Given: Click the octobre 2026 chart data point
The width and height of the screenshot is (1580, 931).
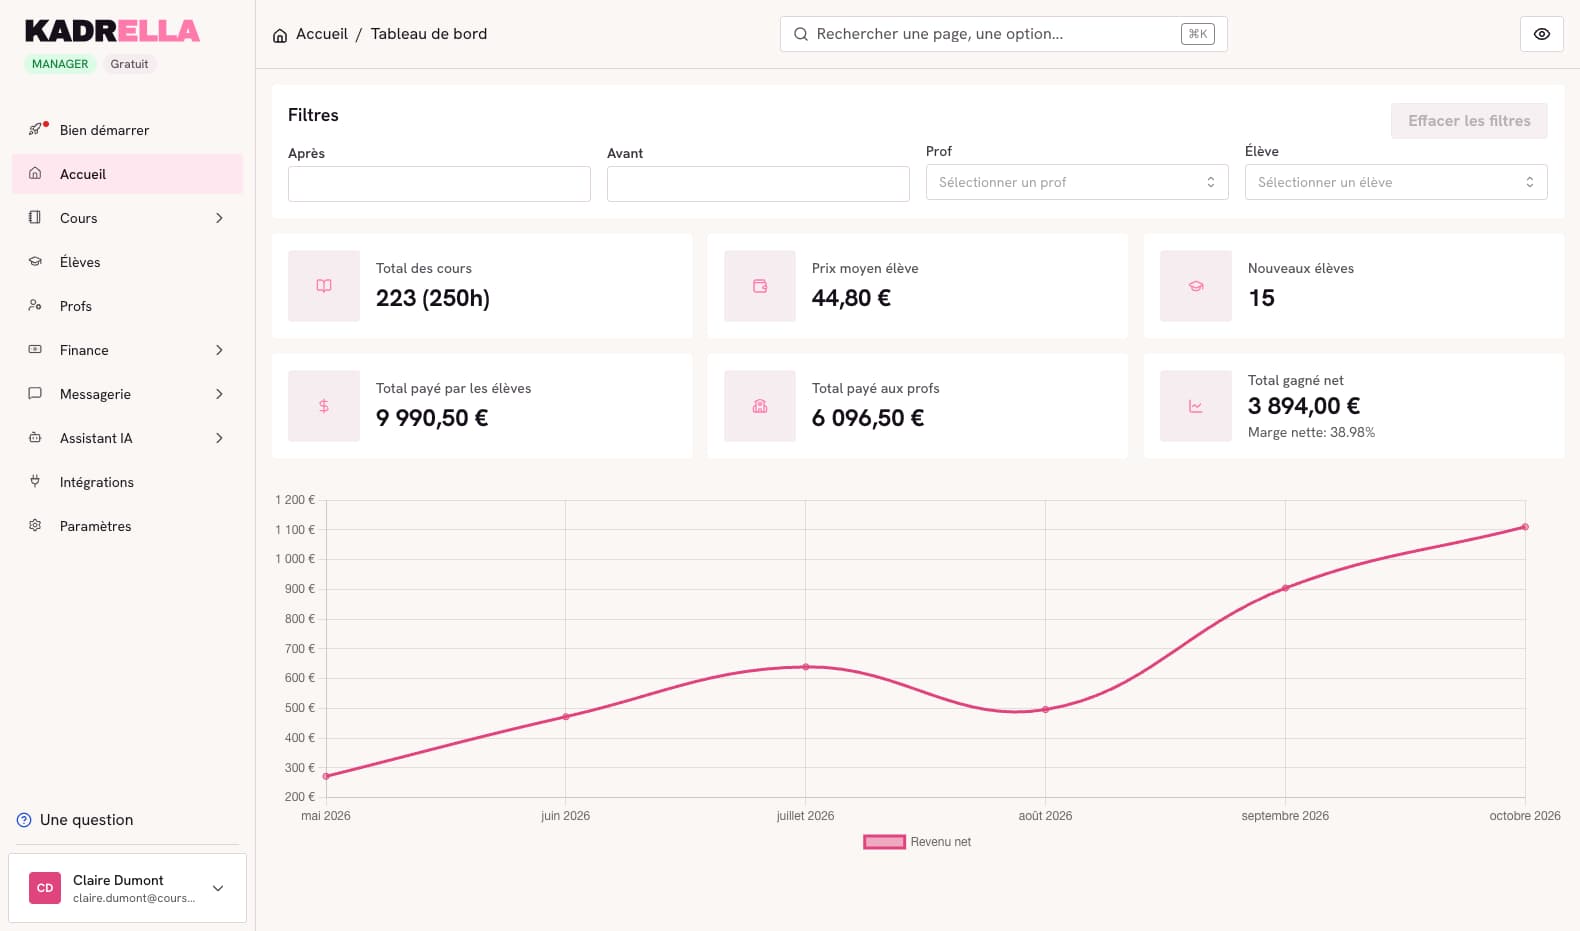Looking at the screenshot, I should tap(1525, 527).
